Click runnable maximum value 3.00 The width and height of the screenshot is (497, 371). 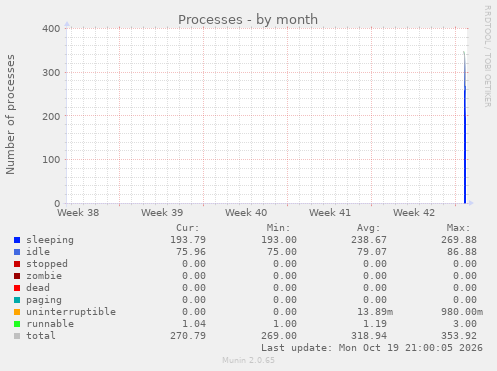[x=465, y=324]
